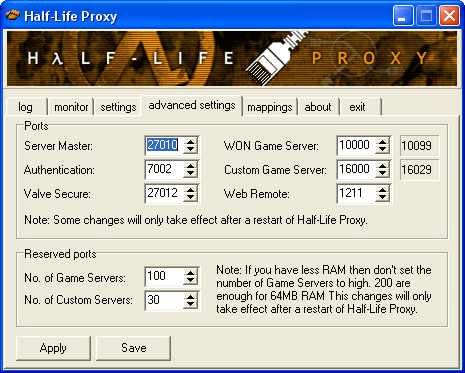Click the restart note text in Ports
This screenshot has width=465, height=373.
point(196,220)
